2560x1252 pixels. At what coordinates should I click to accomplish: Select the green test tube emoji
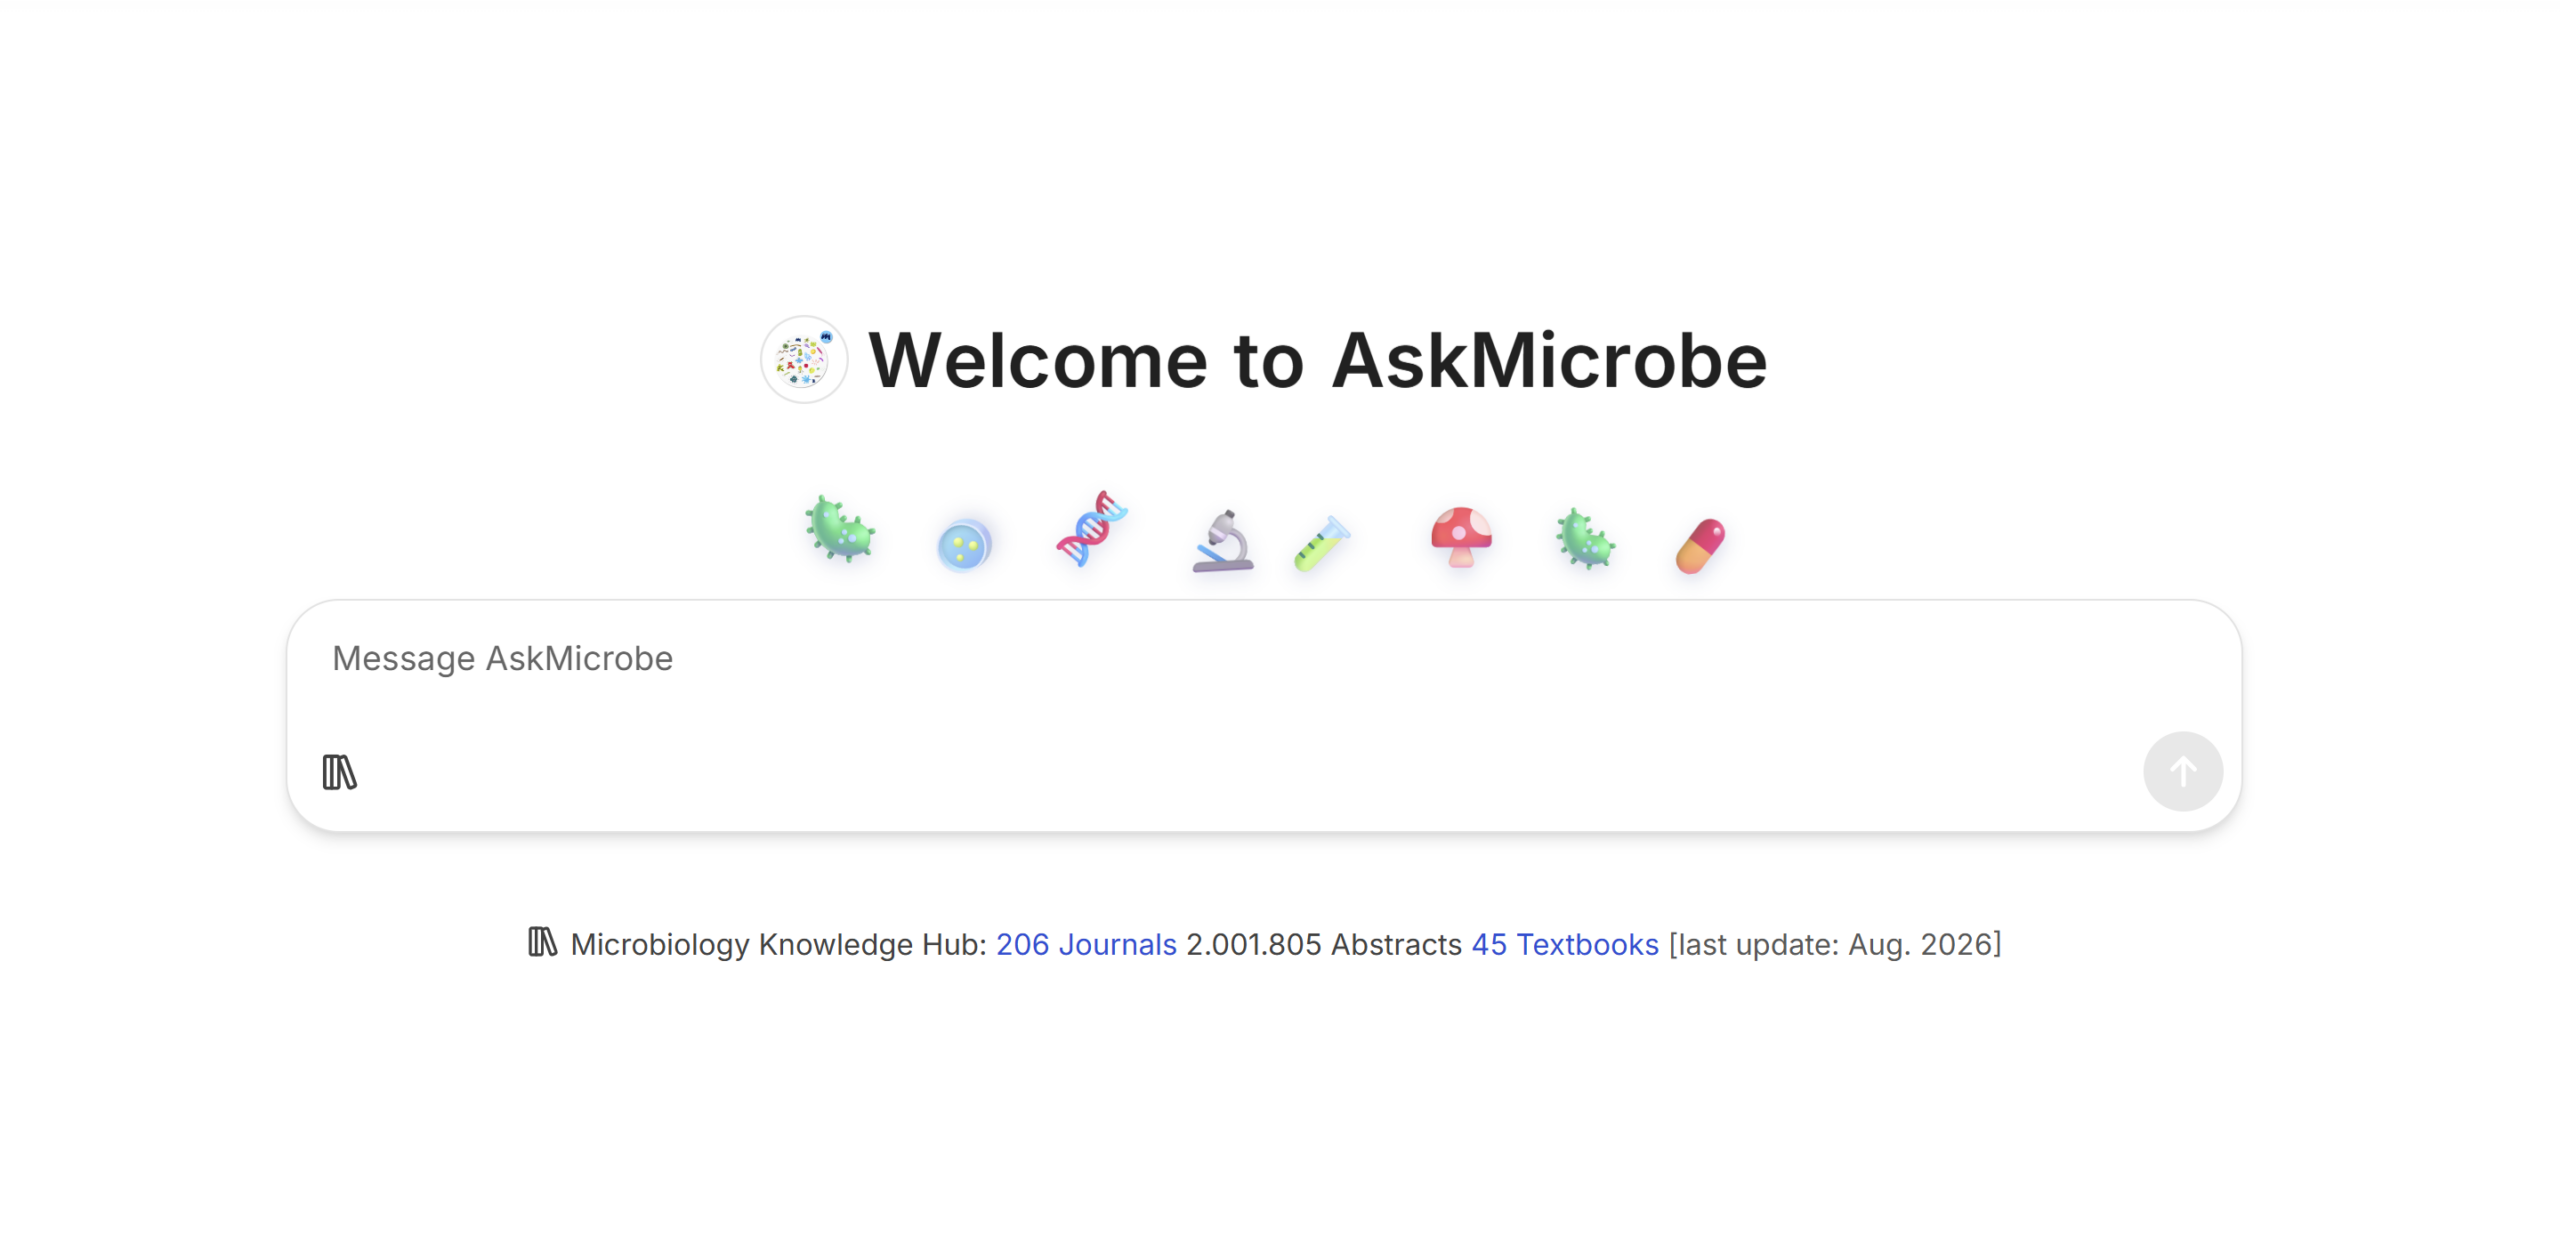pyautogui.click(x=1321, y=544)
